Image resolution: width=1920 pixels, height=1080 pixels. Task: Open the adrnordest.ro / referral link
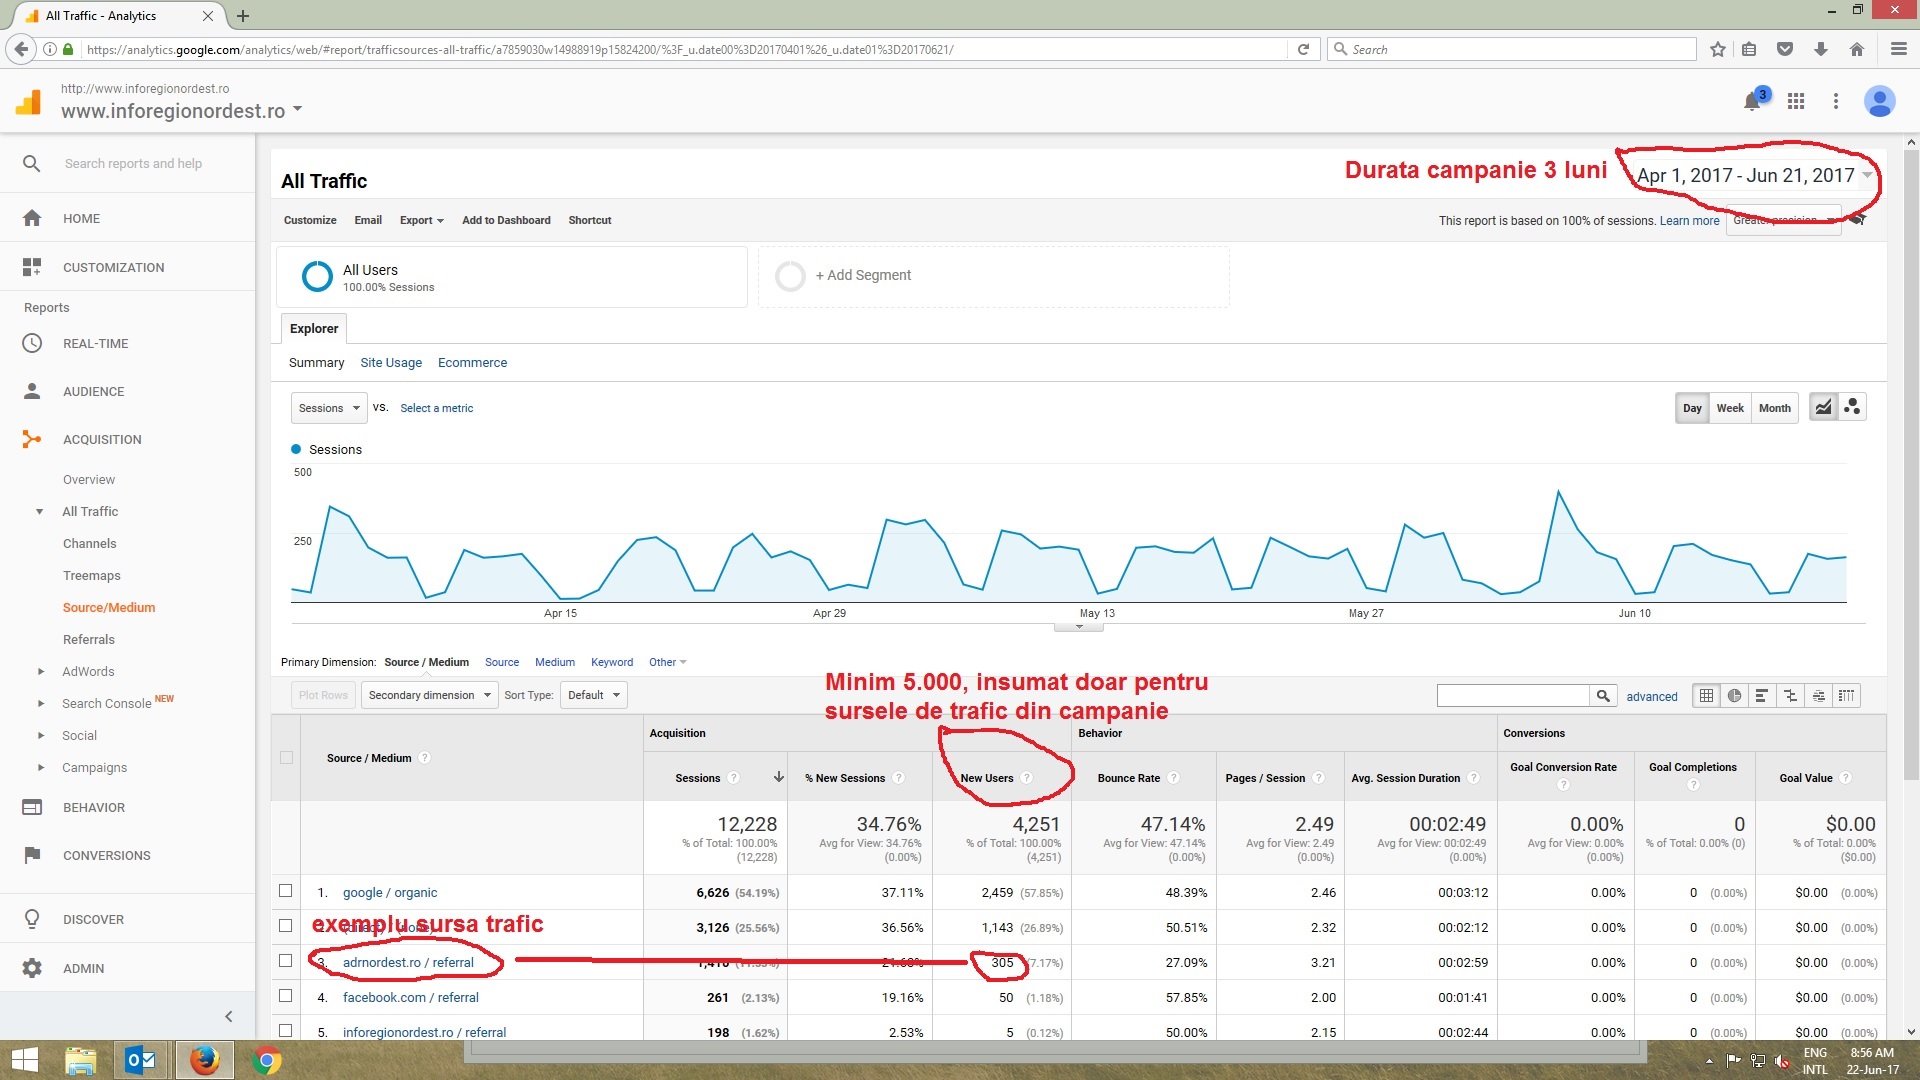pyautogui.click(x=408, y=963)
